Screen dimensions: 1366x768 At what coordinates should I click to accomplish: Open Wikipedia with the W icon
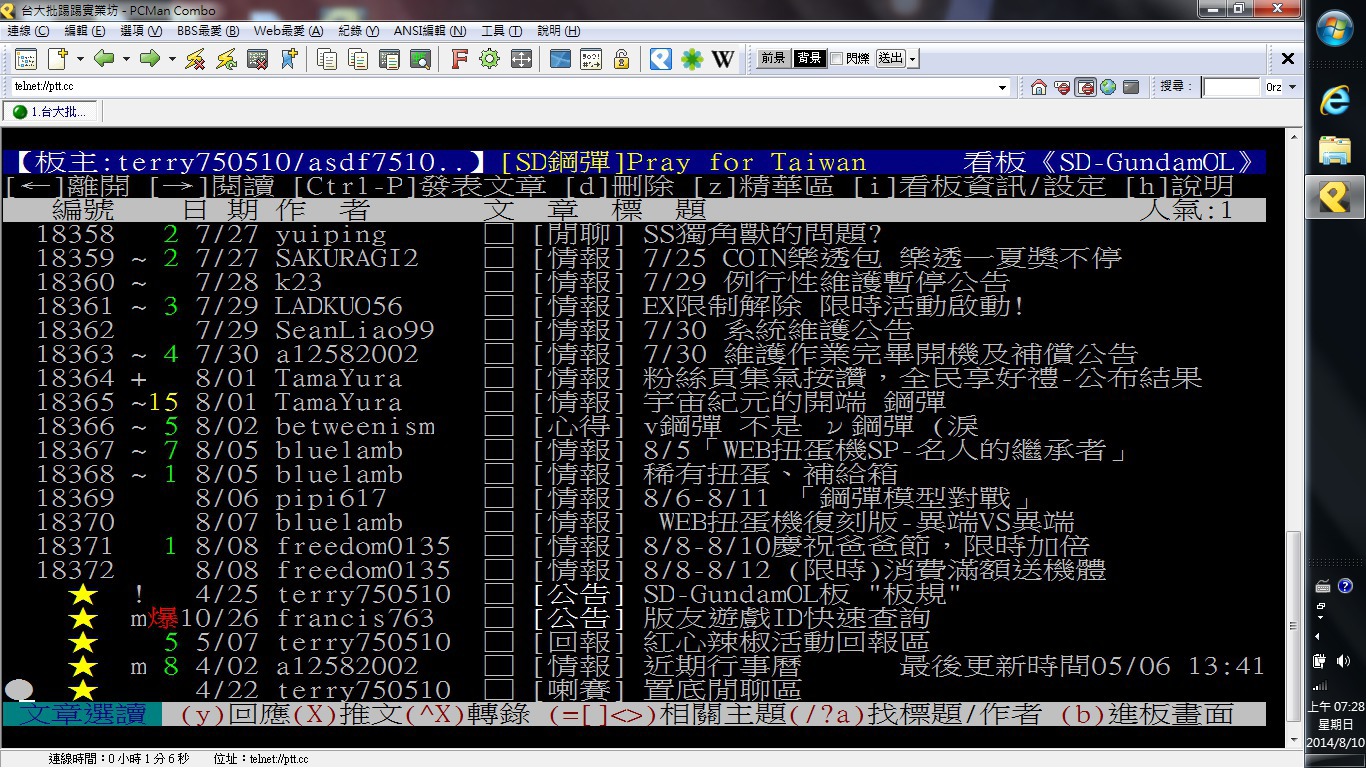click(x=722, y=59)
